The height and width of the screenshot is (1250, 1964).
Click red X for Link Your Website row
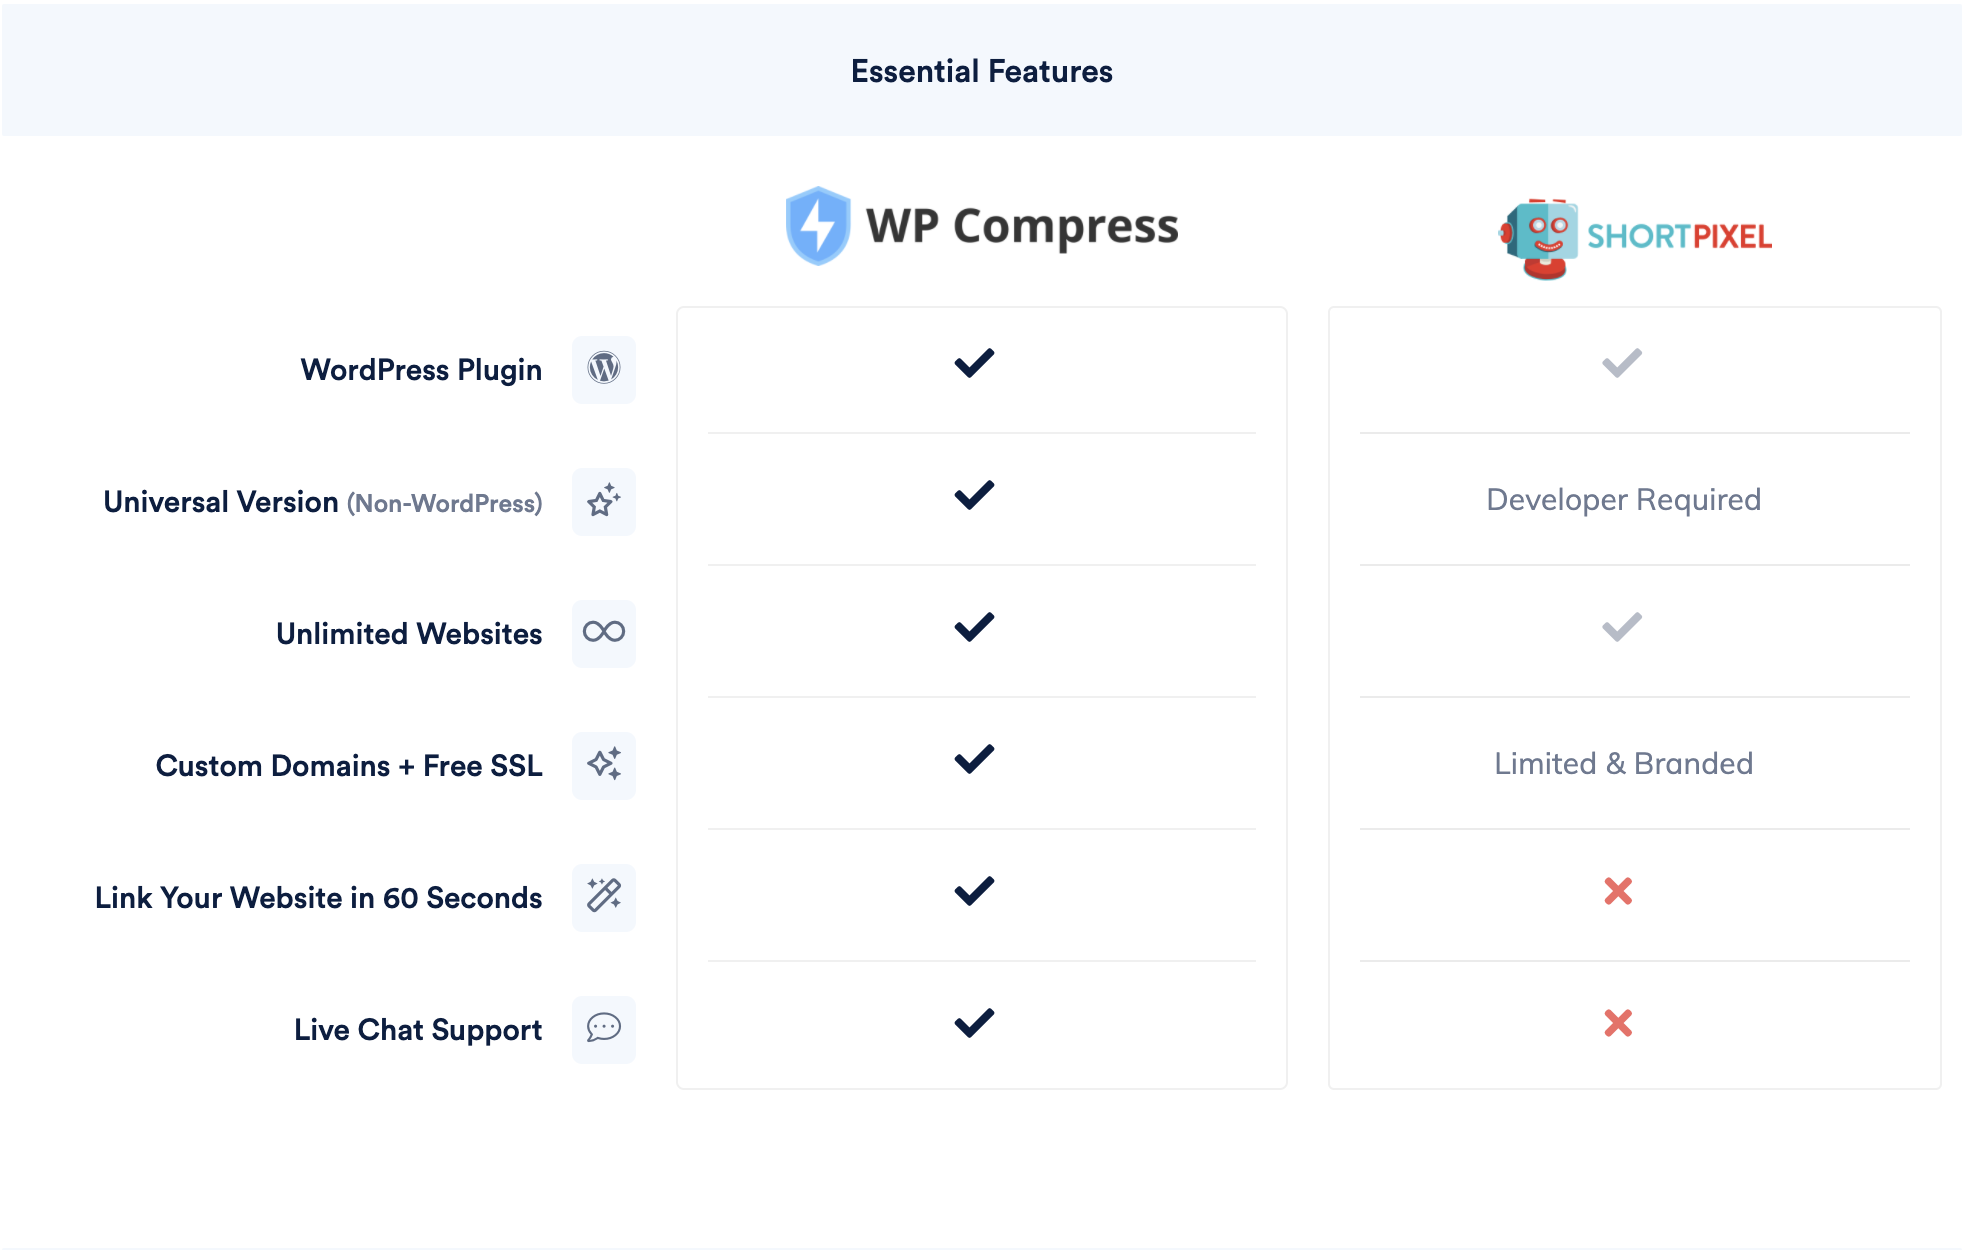(x=1618, y=891)
